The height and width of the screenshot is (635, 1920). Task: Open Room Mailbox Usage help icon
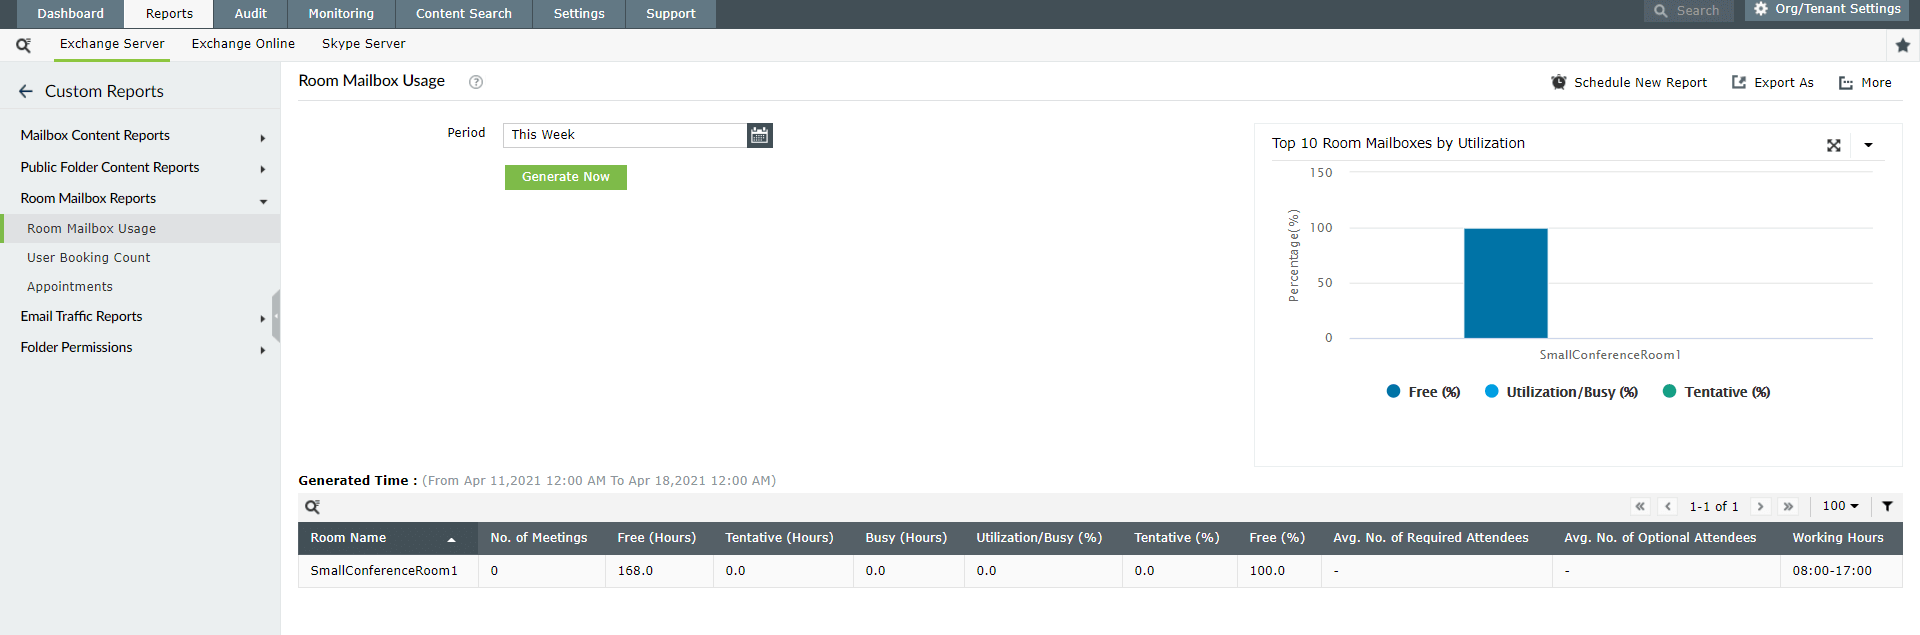(476, 82)
